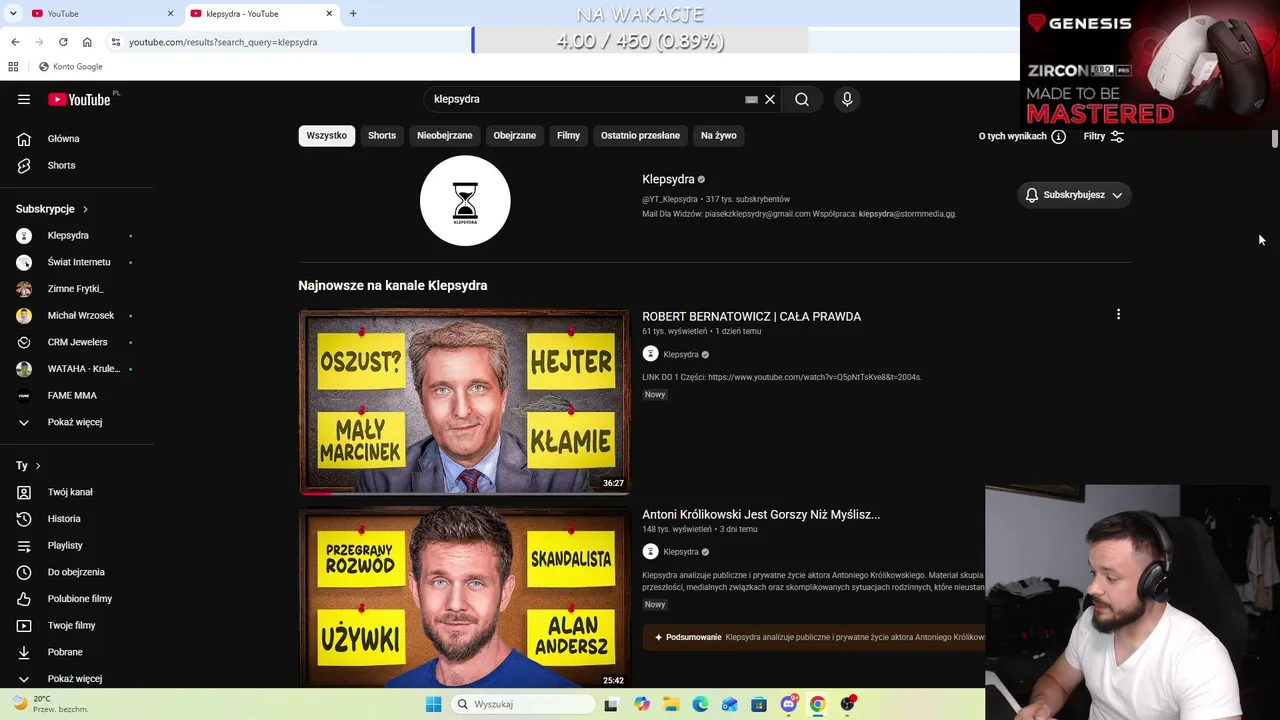The height and width of the screenshot is (720, 1280).
Task: Select the 'Shorts' filter chip
Action: 382,136
